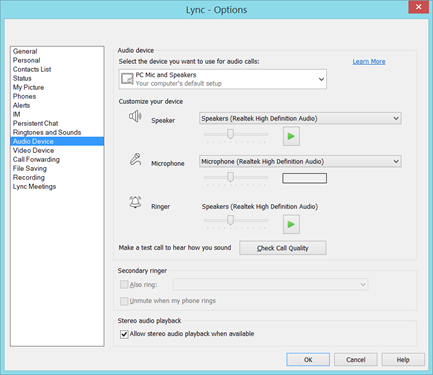Screen dimensions: 433x375
Task: Confirm settings with the OK button
Action: pos(308,360)
